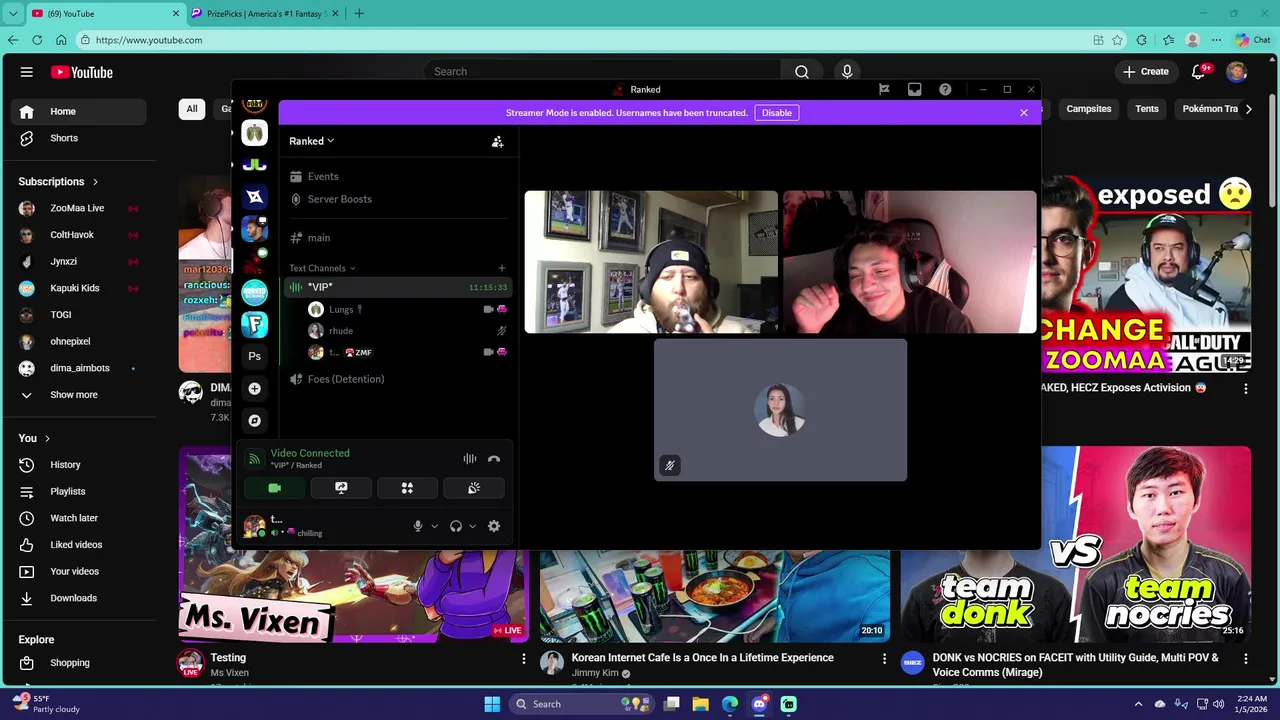
Task: Open Discord help question mark icon
Action: click(945, 89)
